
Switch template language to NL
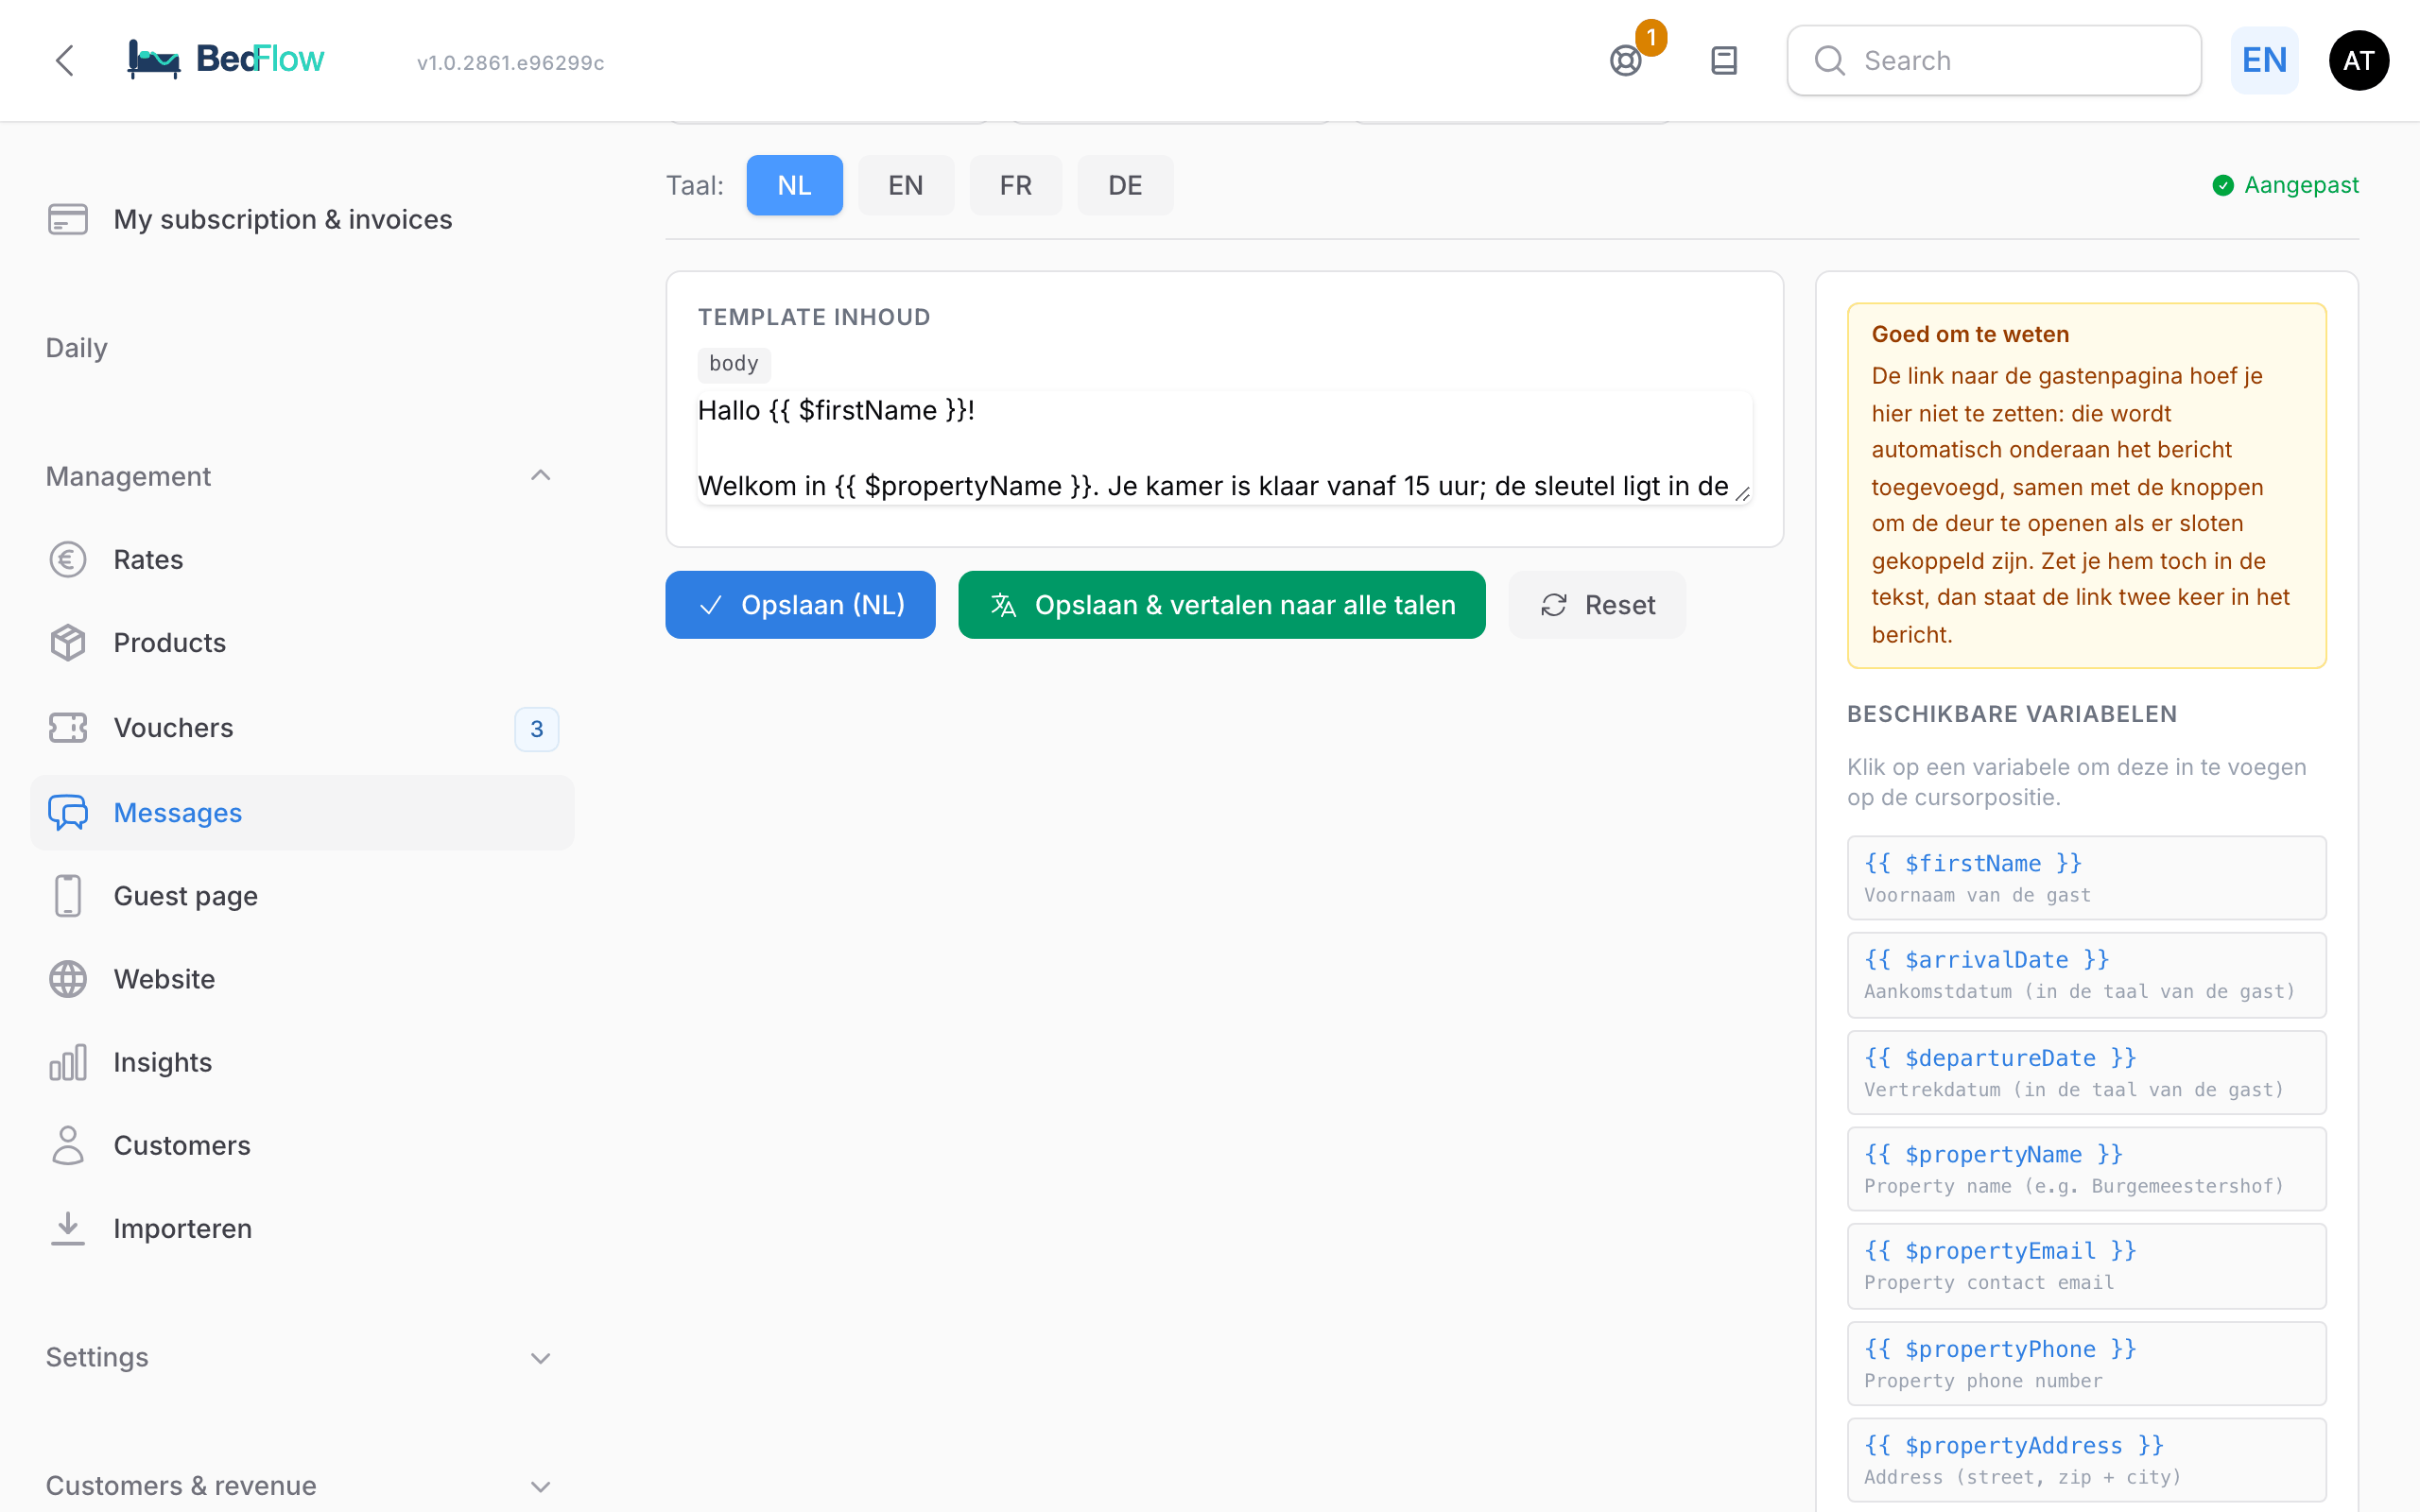(794, 185)
